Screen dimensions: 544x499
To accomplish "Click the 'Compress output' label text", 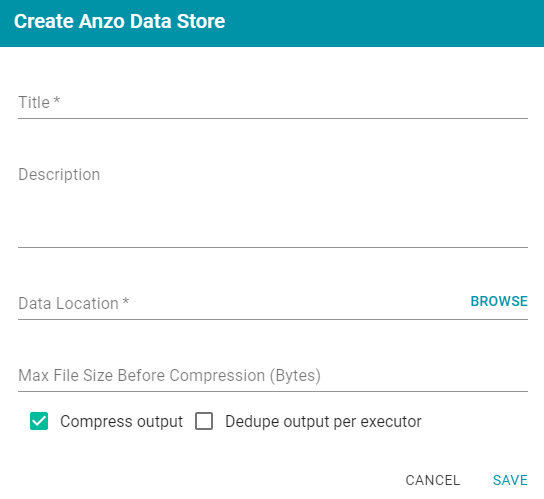I will pyautogui.click(x=121, y=422).
